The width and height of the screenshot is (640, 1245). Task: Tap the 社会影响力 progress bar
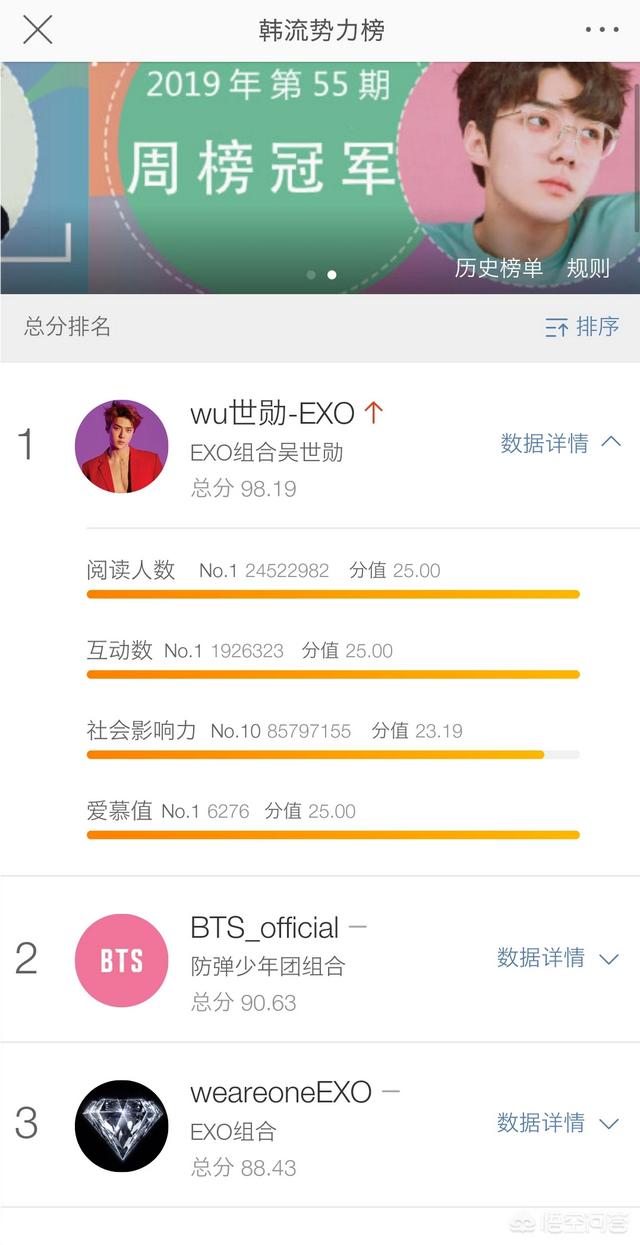pos(333,754)
